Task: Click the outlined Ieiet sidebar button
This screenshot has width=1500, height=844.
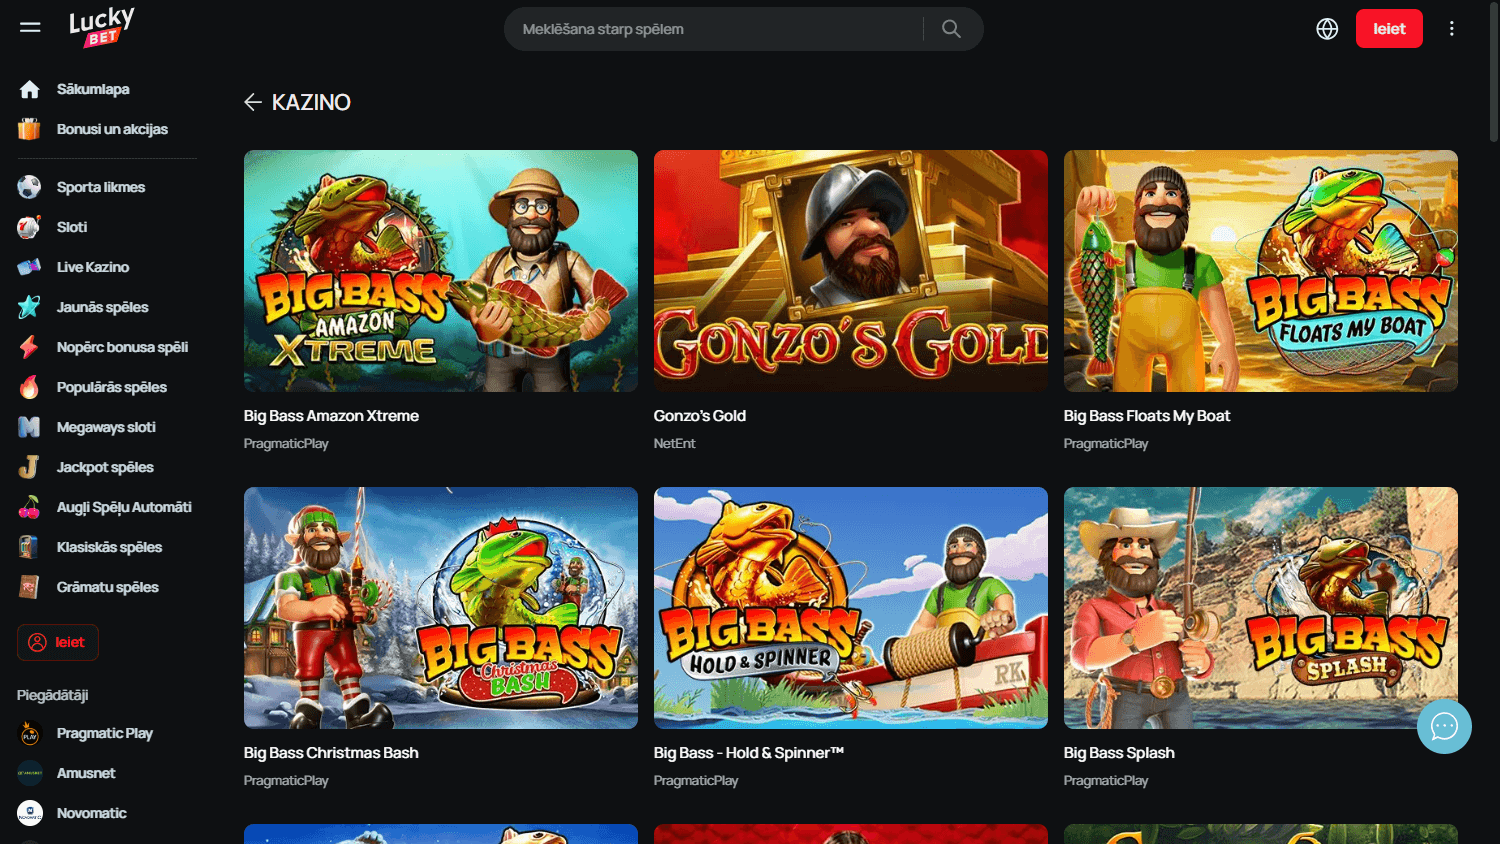Action: click(x=58, y=642)
